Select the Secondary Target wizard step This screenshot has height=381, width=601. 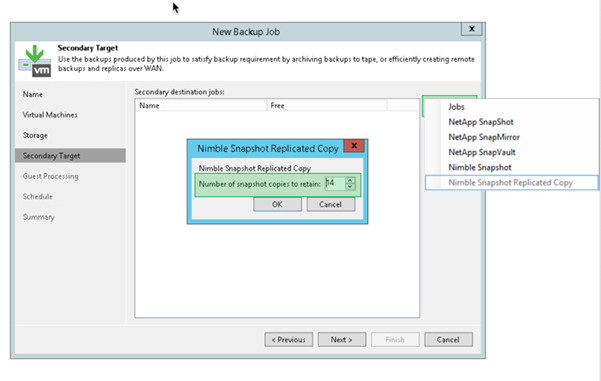click(70, 156)
